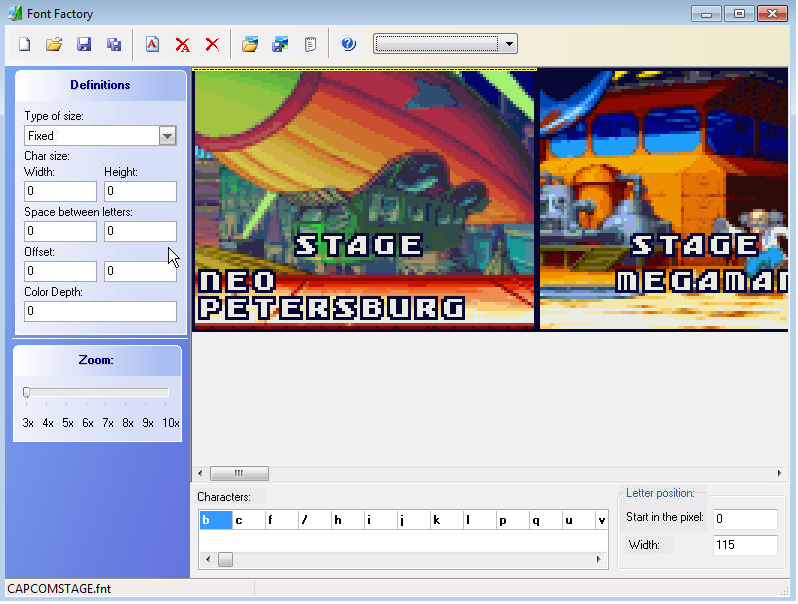Click Characters list scroll right arrow
This screenshot has height=604, width=798.
coord(598,560)
